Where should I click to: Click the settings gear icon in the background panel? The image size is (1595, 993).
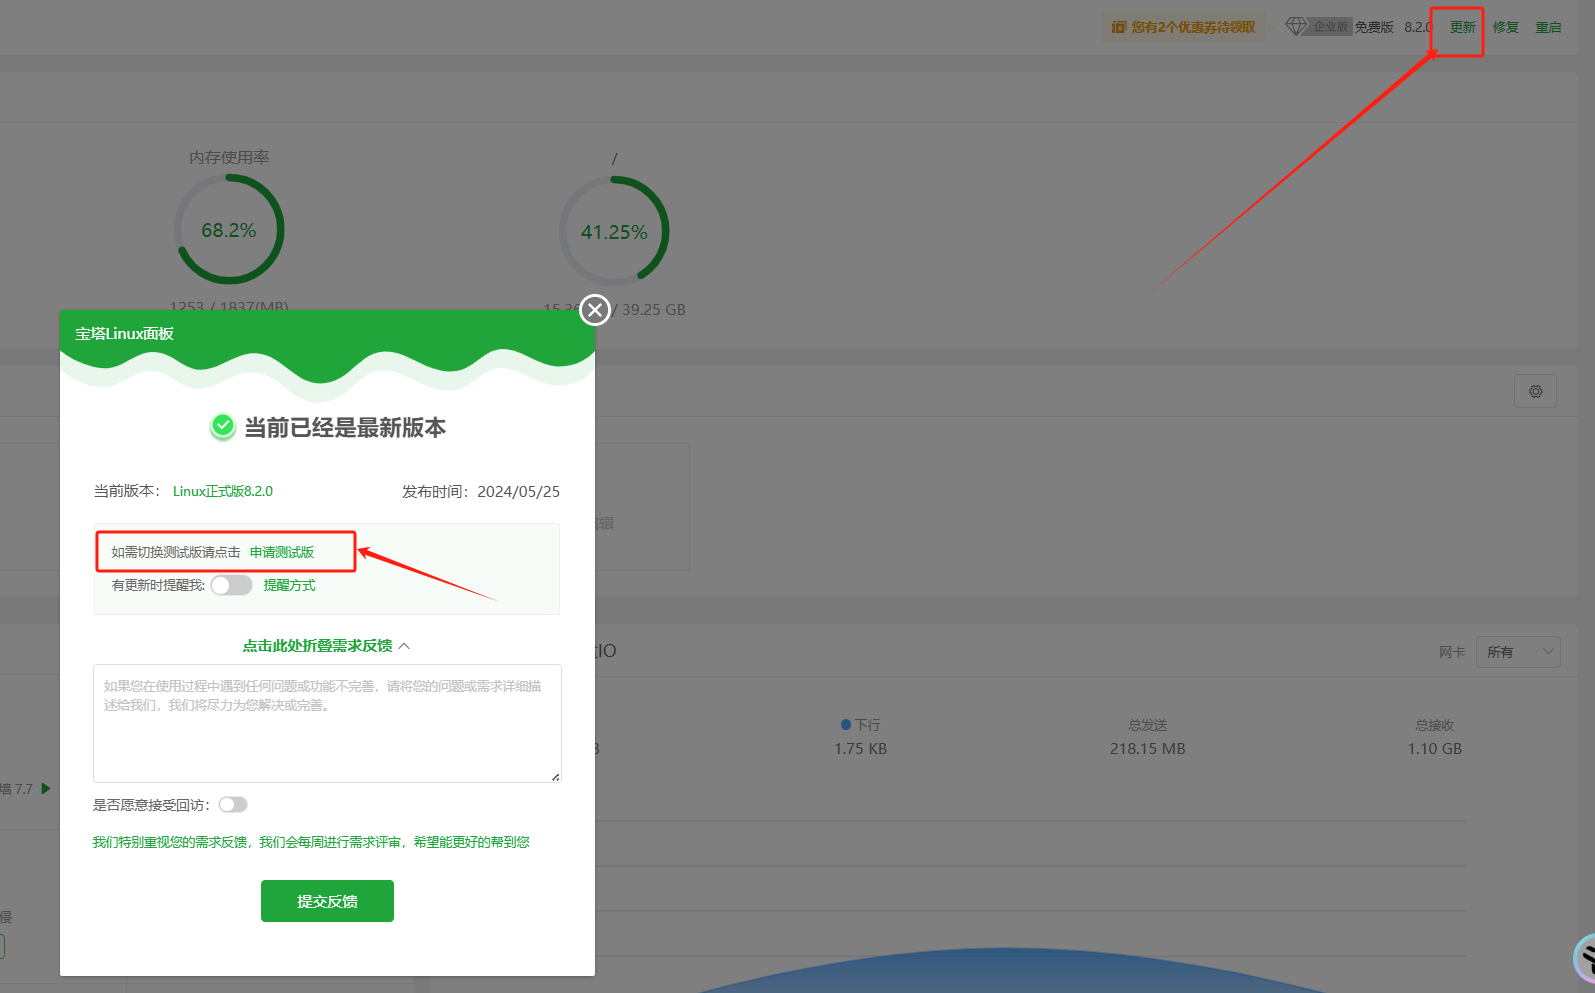pyautogui.click(x=1535, y=391)
